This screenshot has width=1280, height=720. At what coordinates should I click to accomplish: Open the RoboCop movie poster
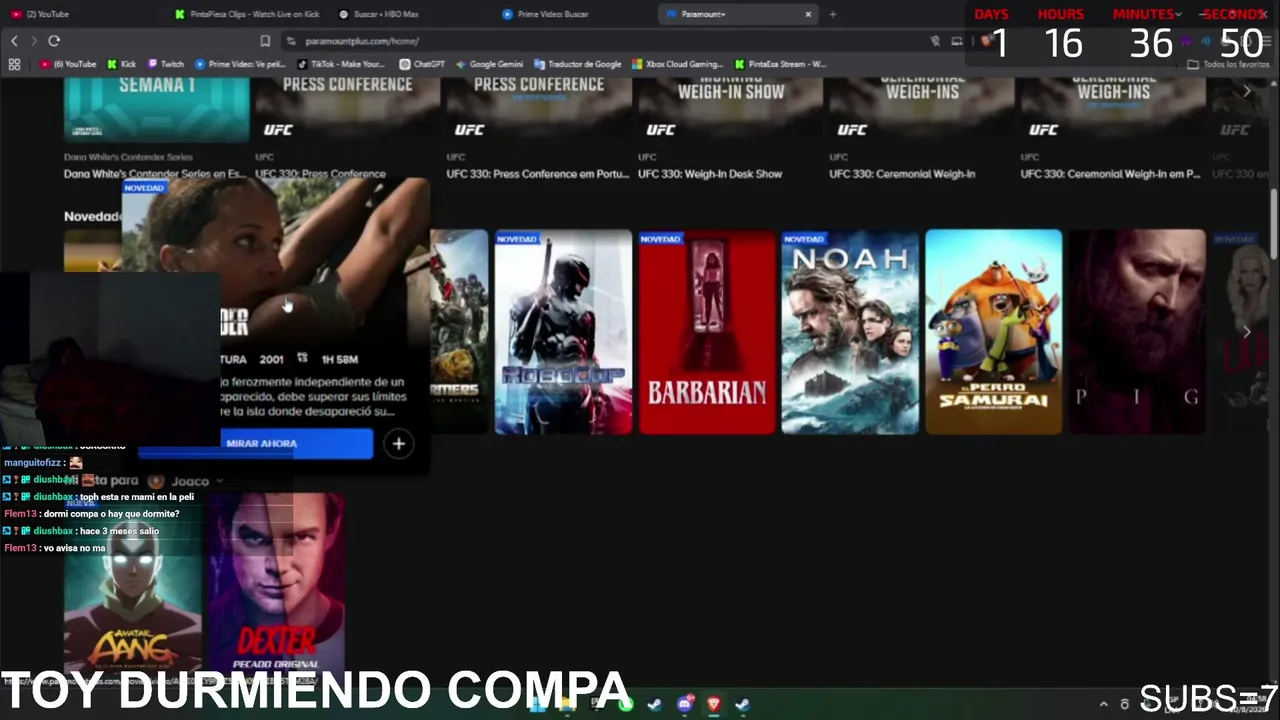tap(563, 332)
